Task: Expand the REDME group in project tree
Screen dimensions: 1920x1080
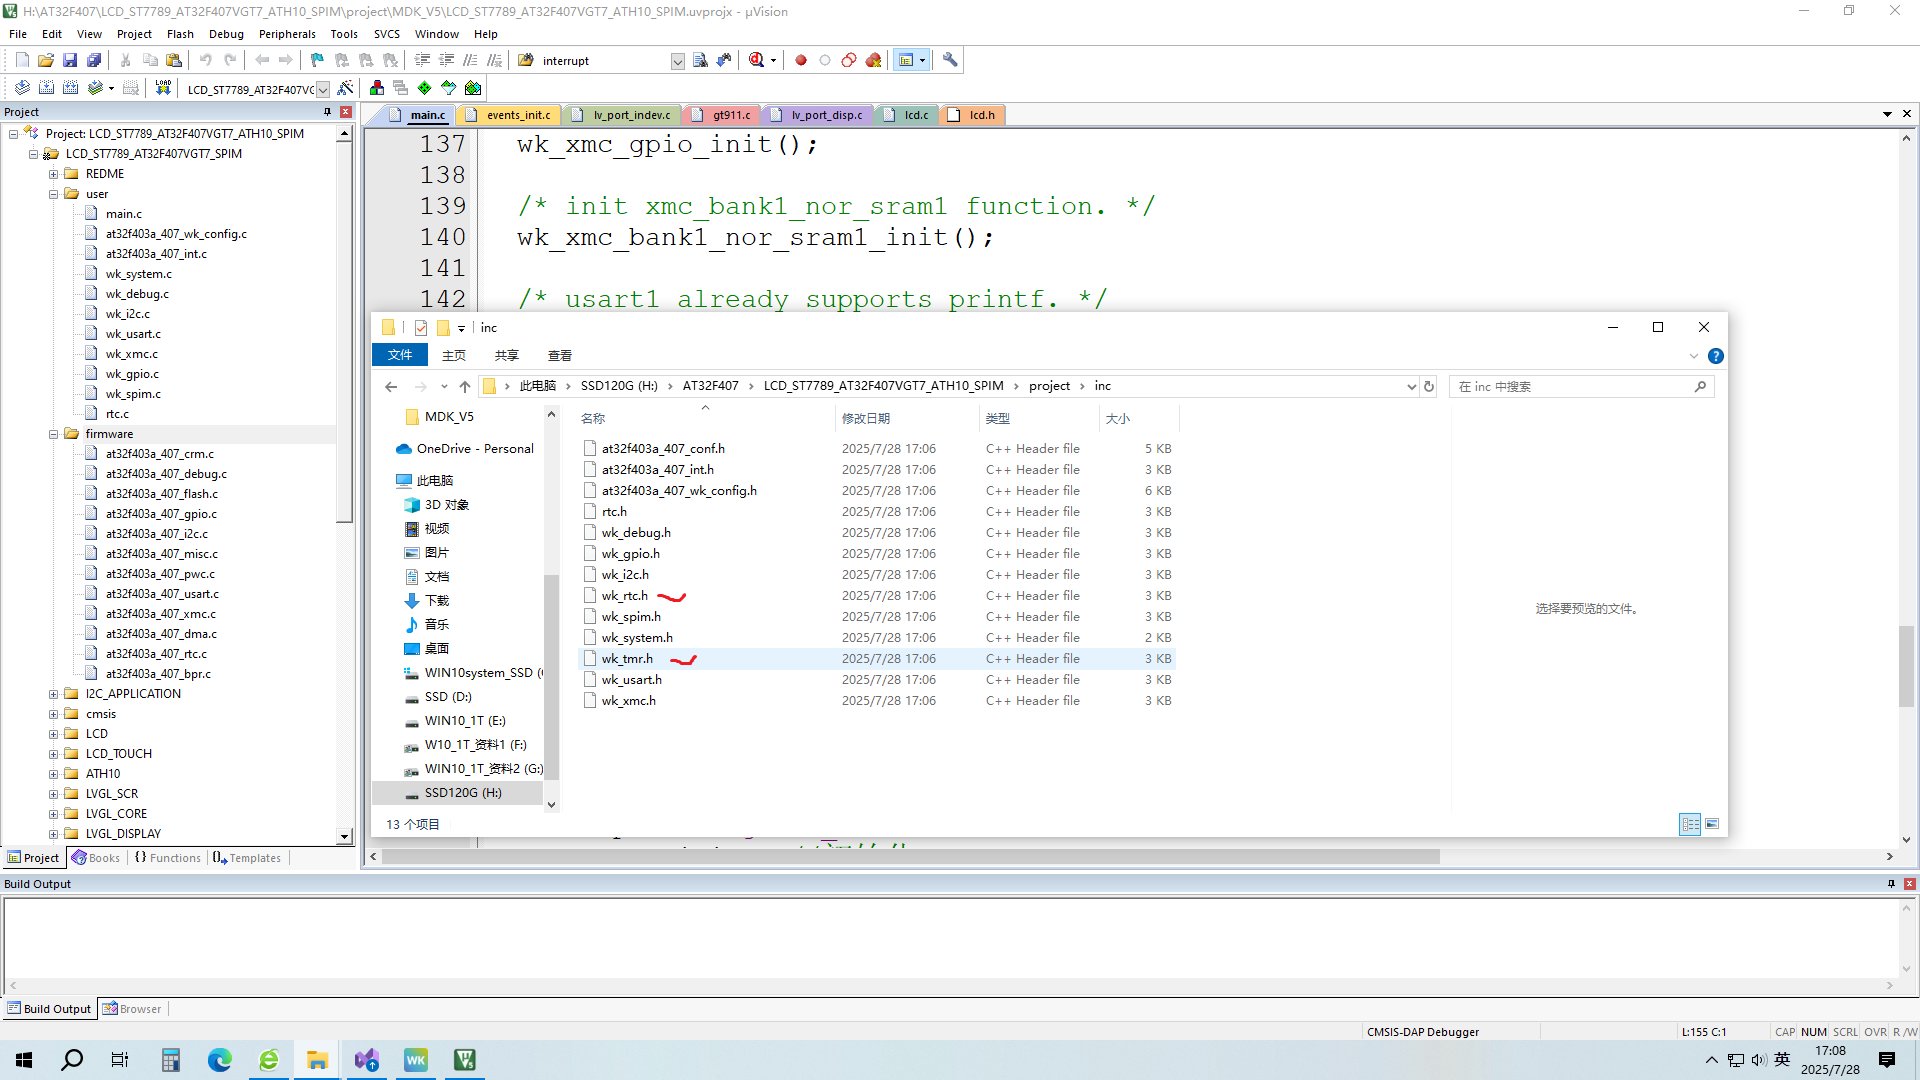Action: click(54, 174)
